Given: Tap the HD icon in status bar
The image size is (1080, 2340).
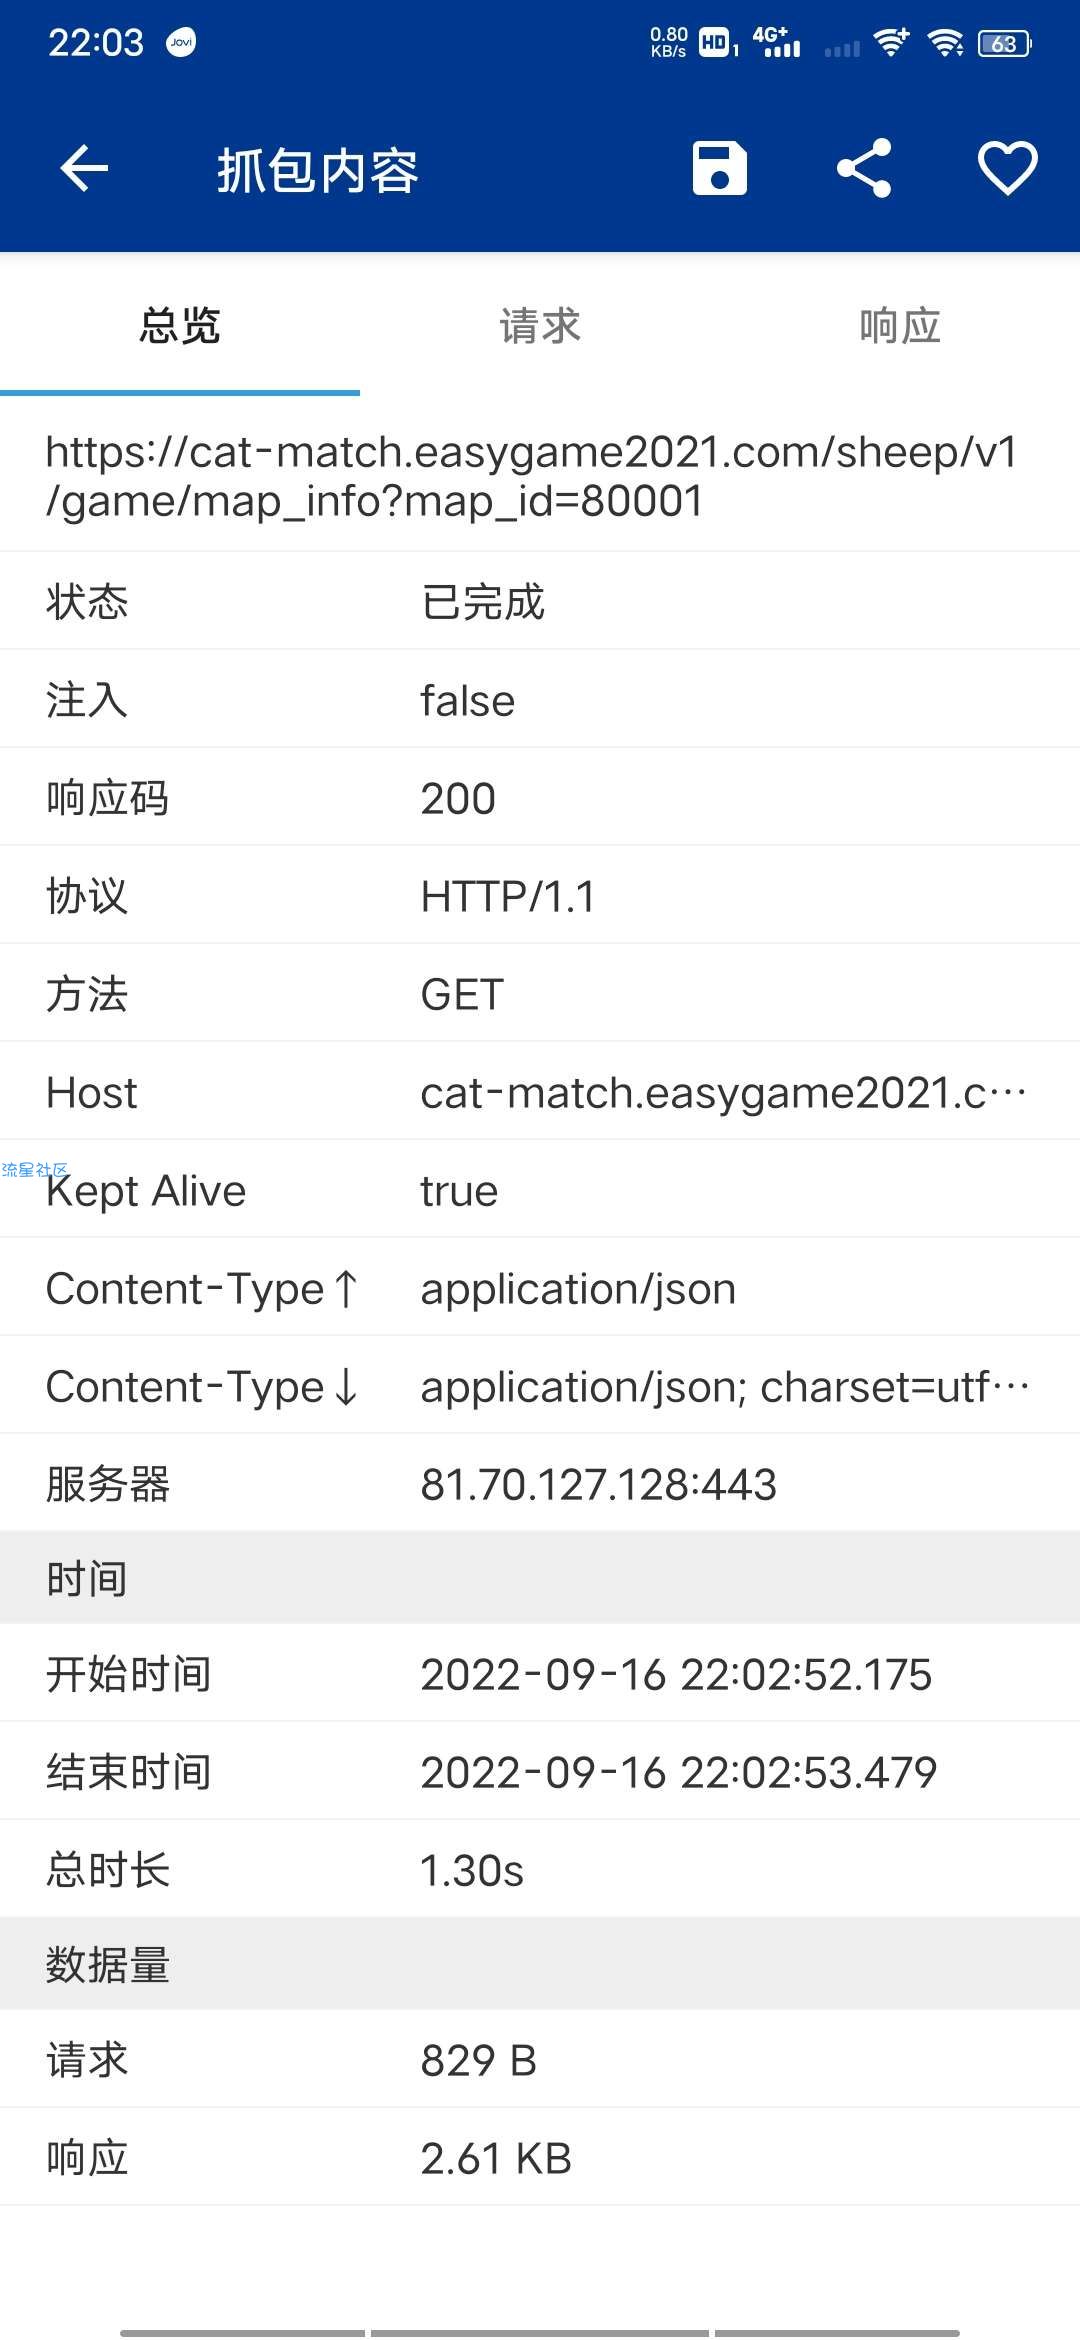Looking at the screenshot, I should (714, 42).
